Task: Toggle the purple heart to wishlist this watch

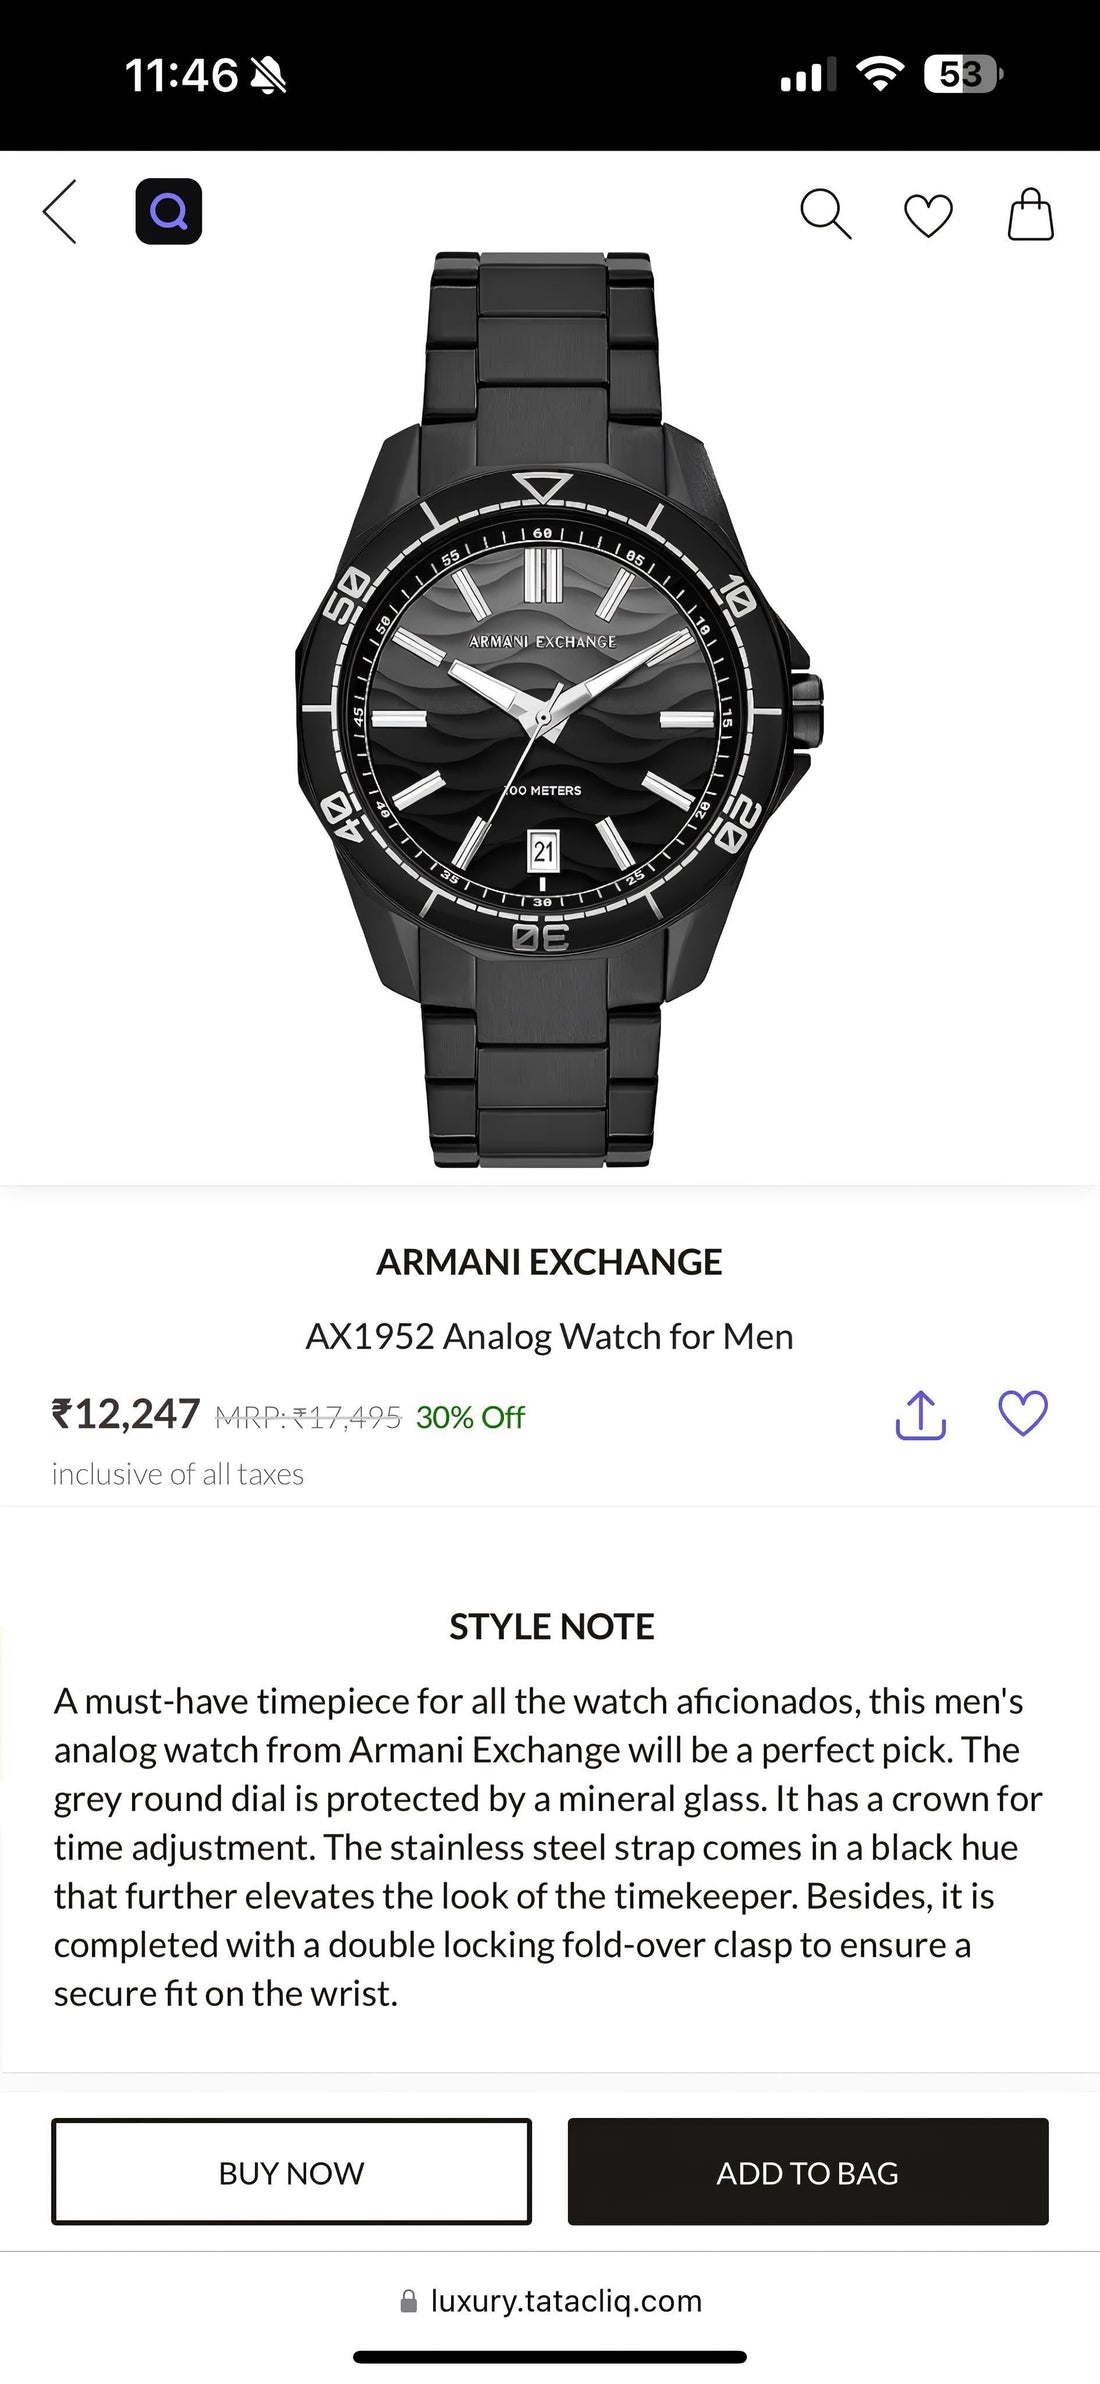Action: click(x=1023, y=1414)
